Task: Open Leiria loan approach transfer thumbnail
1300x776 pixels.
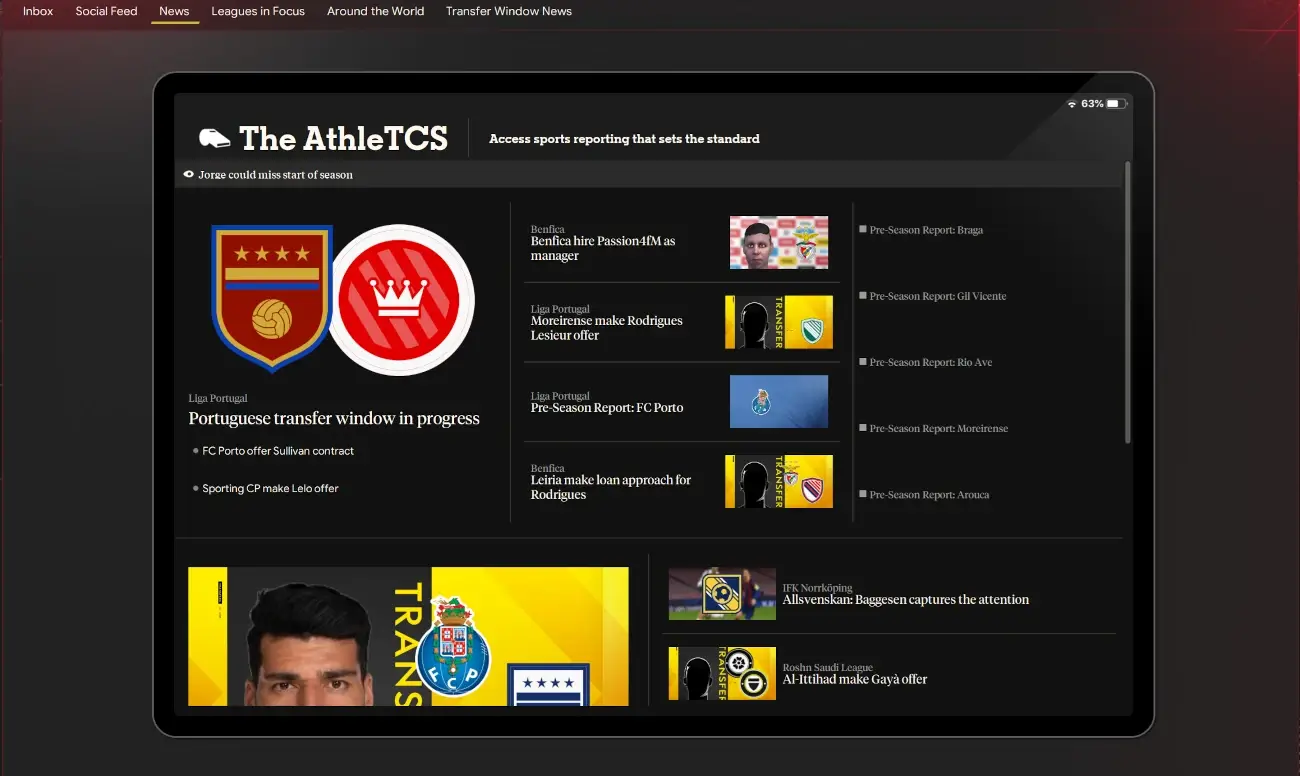Action: point(779,481)
